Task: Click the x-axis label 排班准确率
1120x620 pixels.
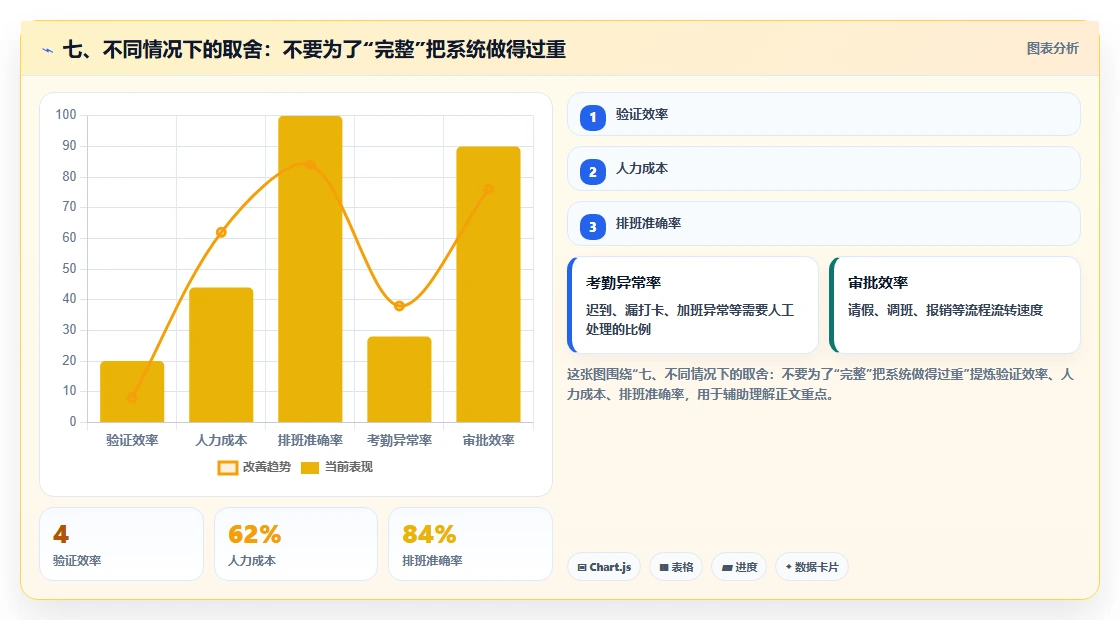Action: click(x=310, y=440)
